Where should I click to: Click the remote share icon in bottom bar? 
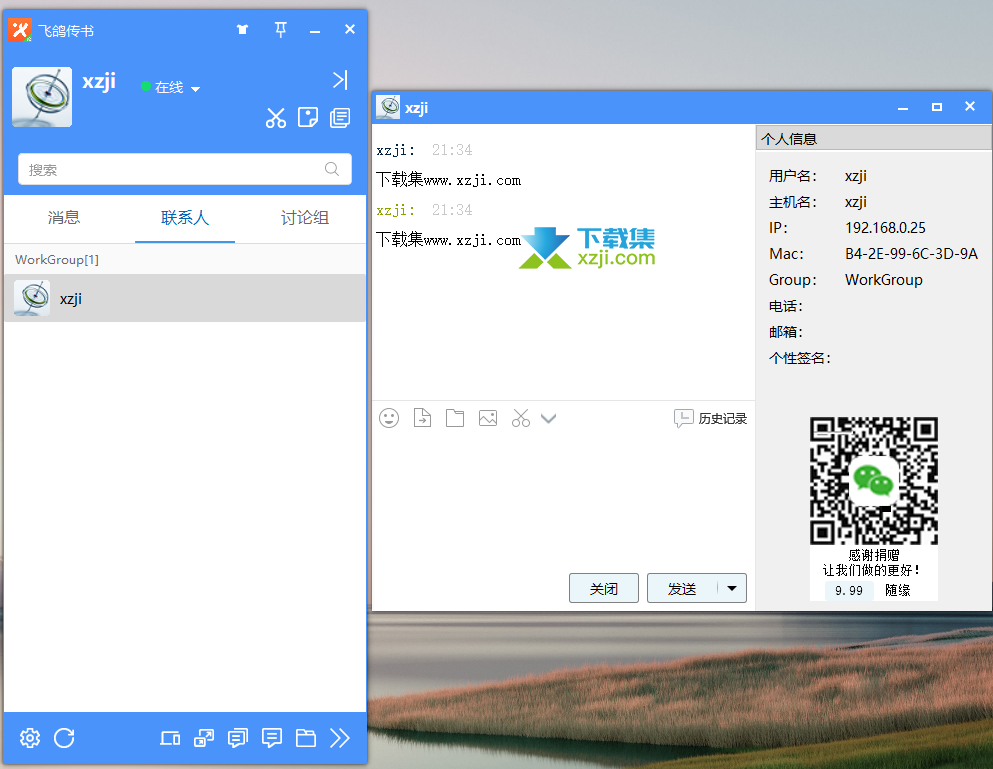point(204,738)
